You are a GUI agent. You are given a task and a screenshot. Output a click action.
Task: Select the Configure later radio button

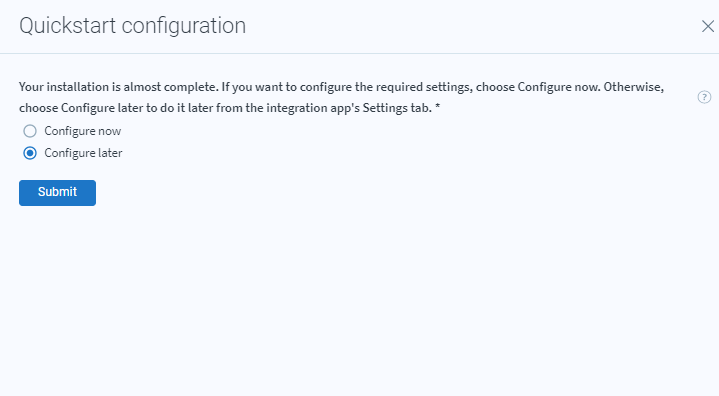(30, 153)
